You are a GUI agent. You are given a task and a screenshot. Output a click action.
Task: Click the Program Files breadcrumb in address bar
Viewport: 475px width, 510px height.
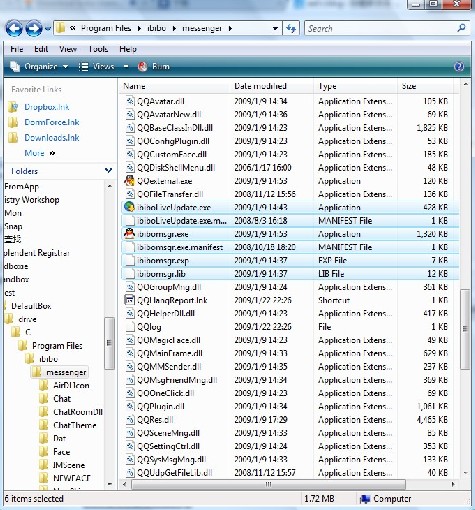[x=106, y=29]
